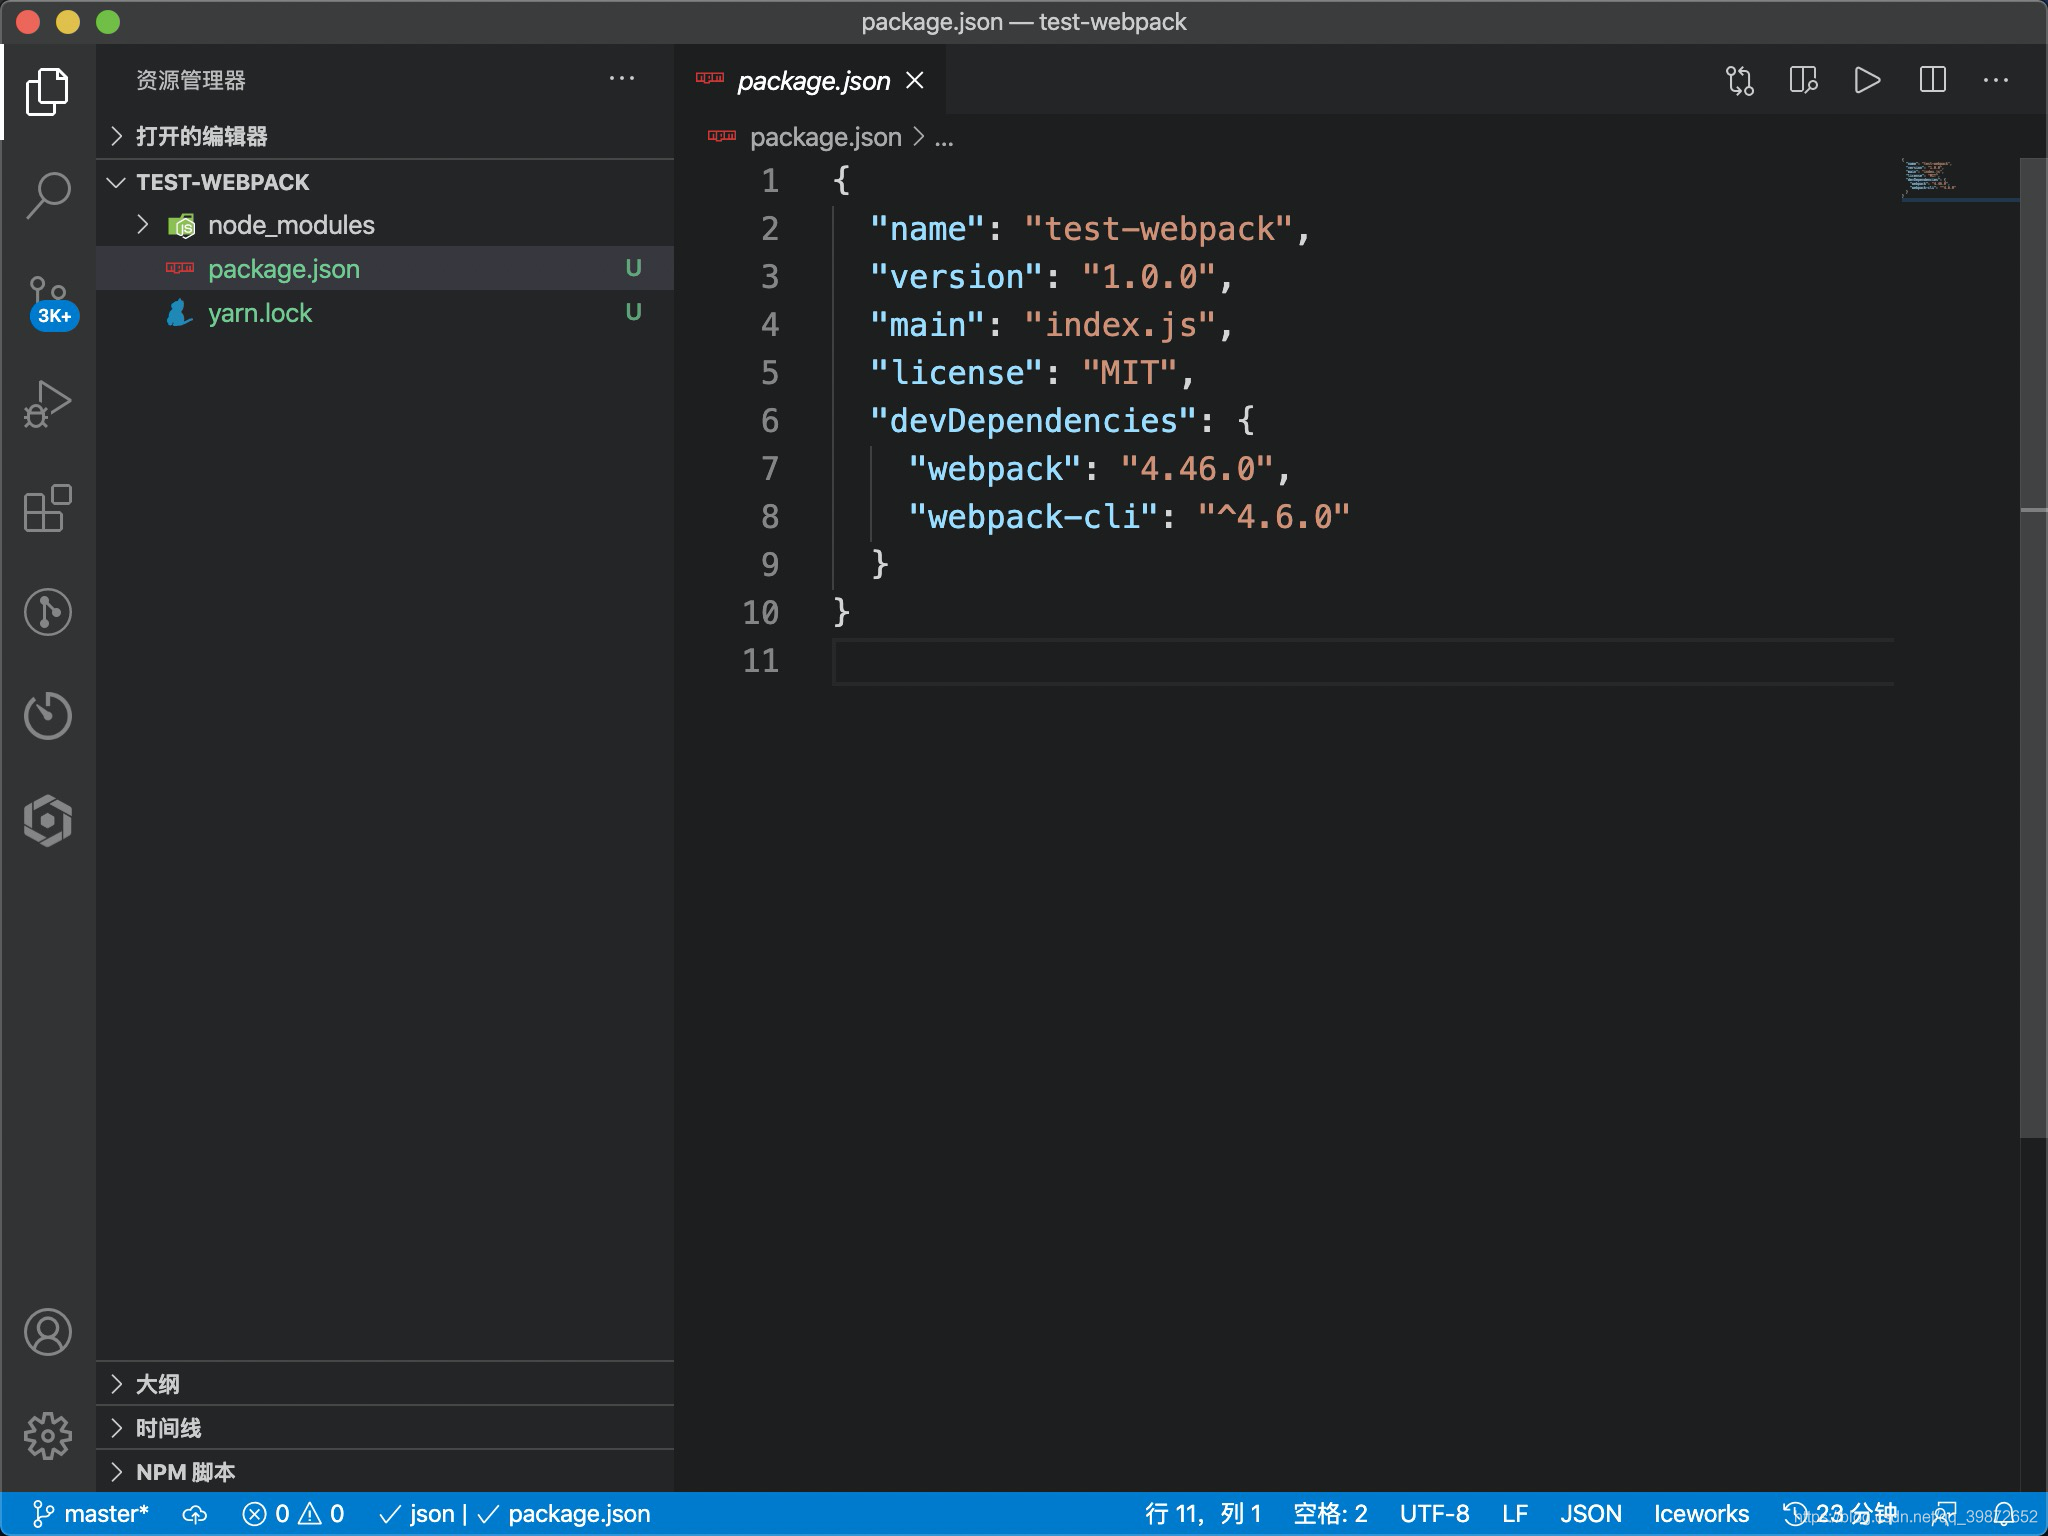Viewport: 2048px width, 1536px height.
Task: Expand the 大纲 outline section
Action: click(385, 1384)
